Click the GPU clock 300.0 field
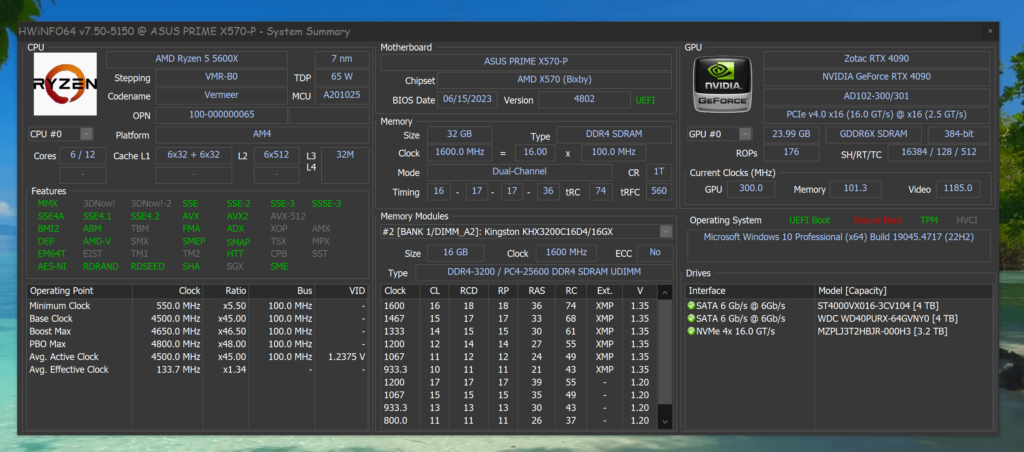The width and height of the screenshot is (1024, 452). pyautogui.click(x=751, y=189)
